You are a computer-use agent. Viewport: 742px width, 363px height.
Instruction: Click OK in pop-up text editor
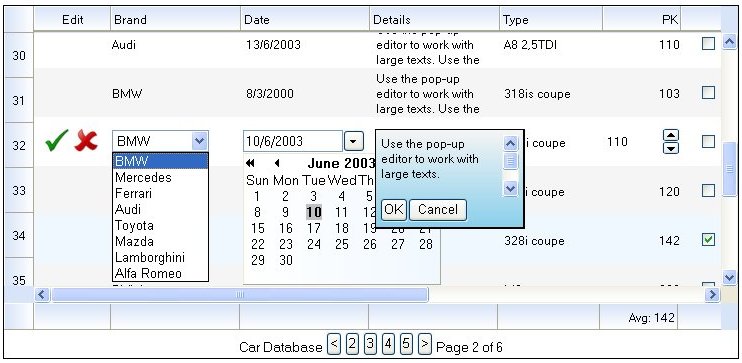pyautogui.click(x=394, y=210)
